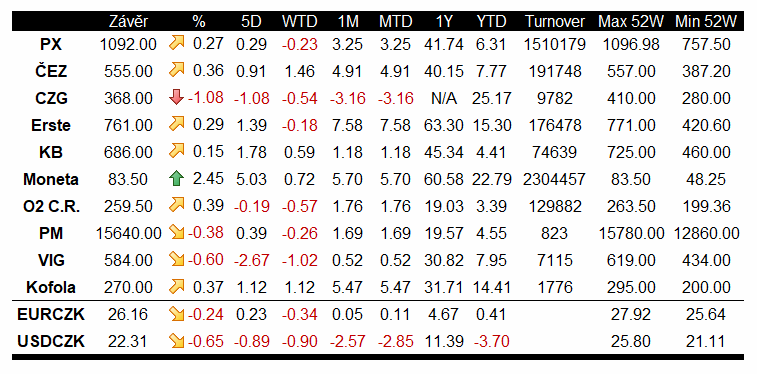The image size is (757, 374).
Task: Click the Kofola row label
Action: [51, 288]
